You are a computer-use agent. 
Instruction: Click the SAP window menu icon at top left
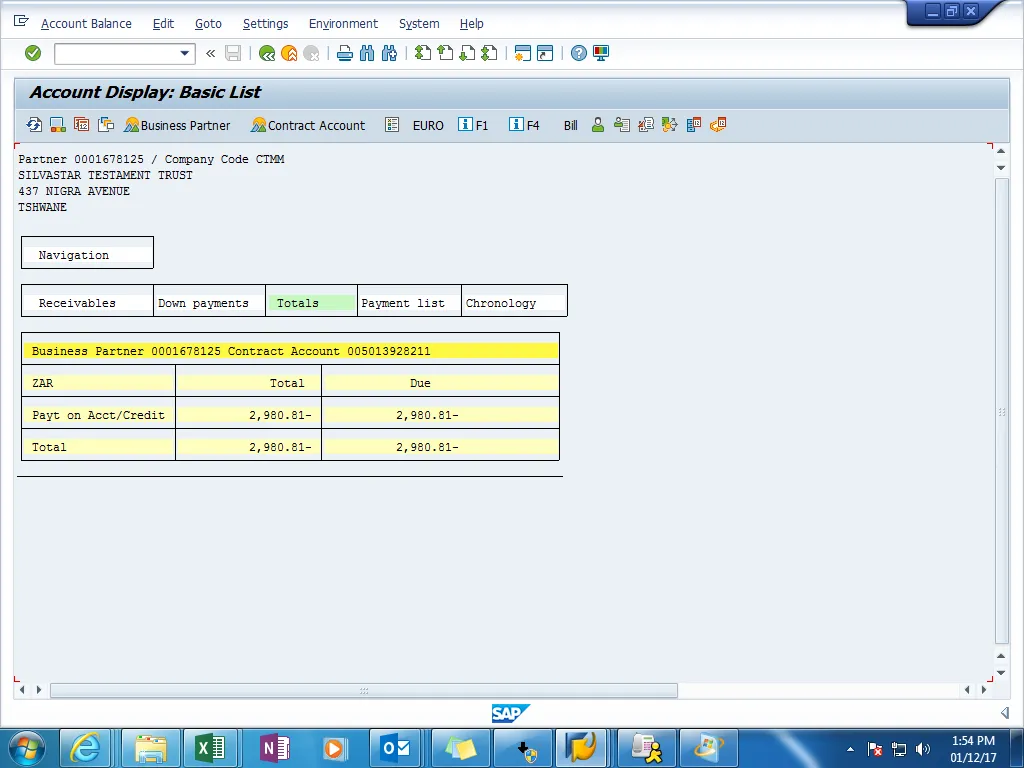(x=21, y=22)
